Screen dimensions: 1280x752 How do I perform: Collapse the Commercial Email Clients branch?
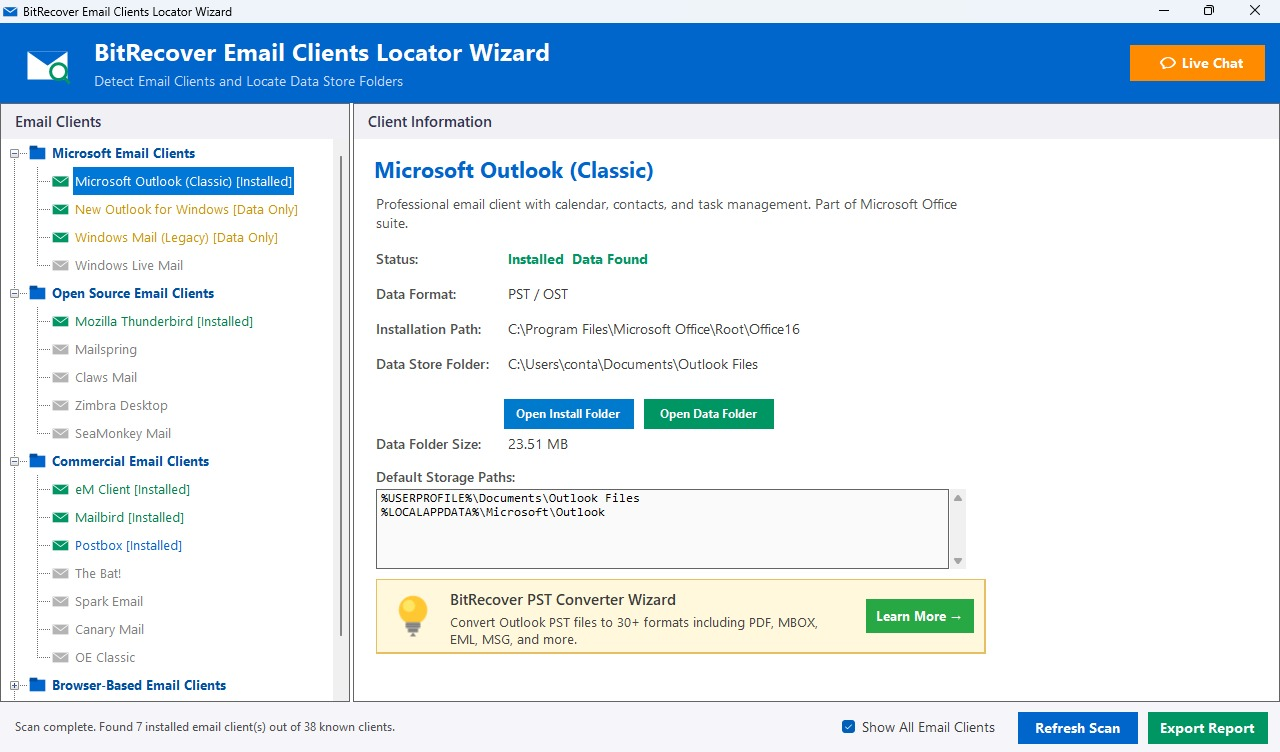[x=13, y=461]
